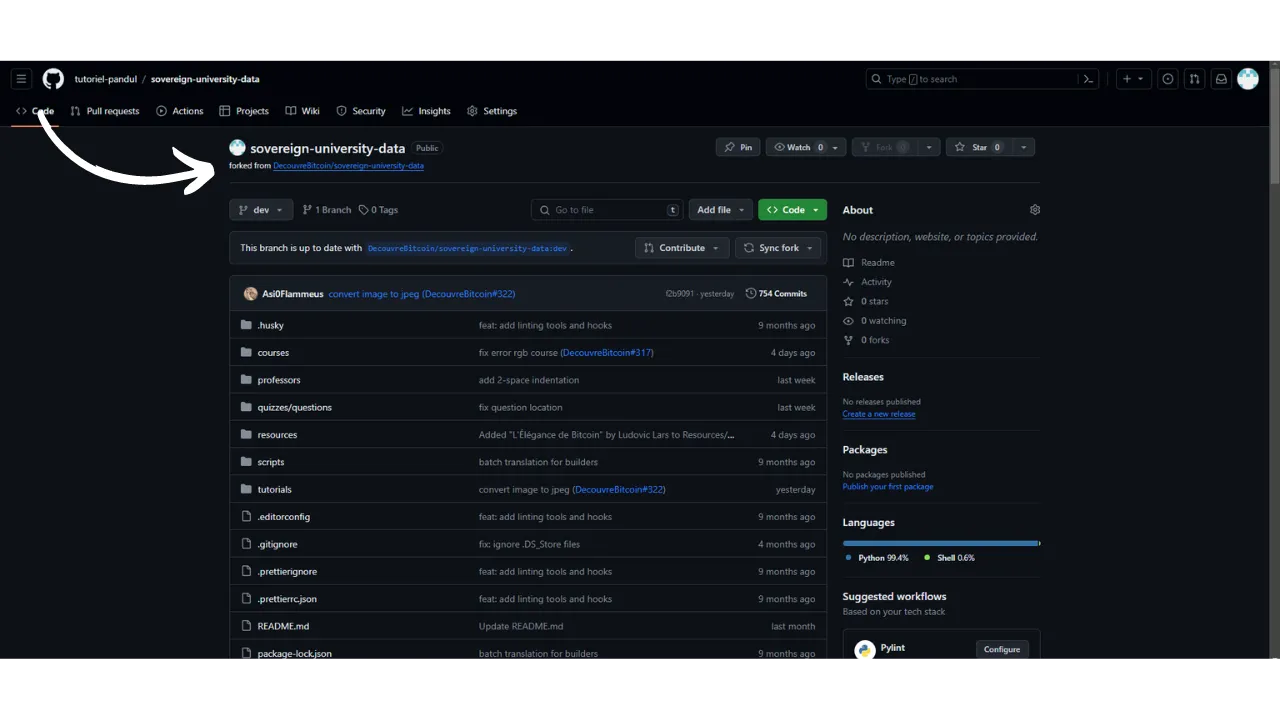Pin this repository
This screenshot has height=720, width=1280.
coord(739,147)
